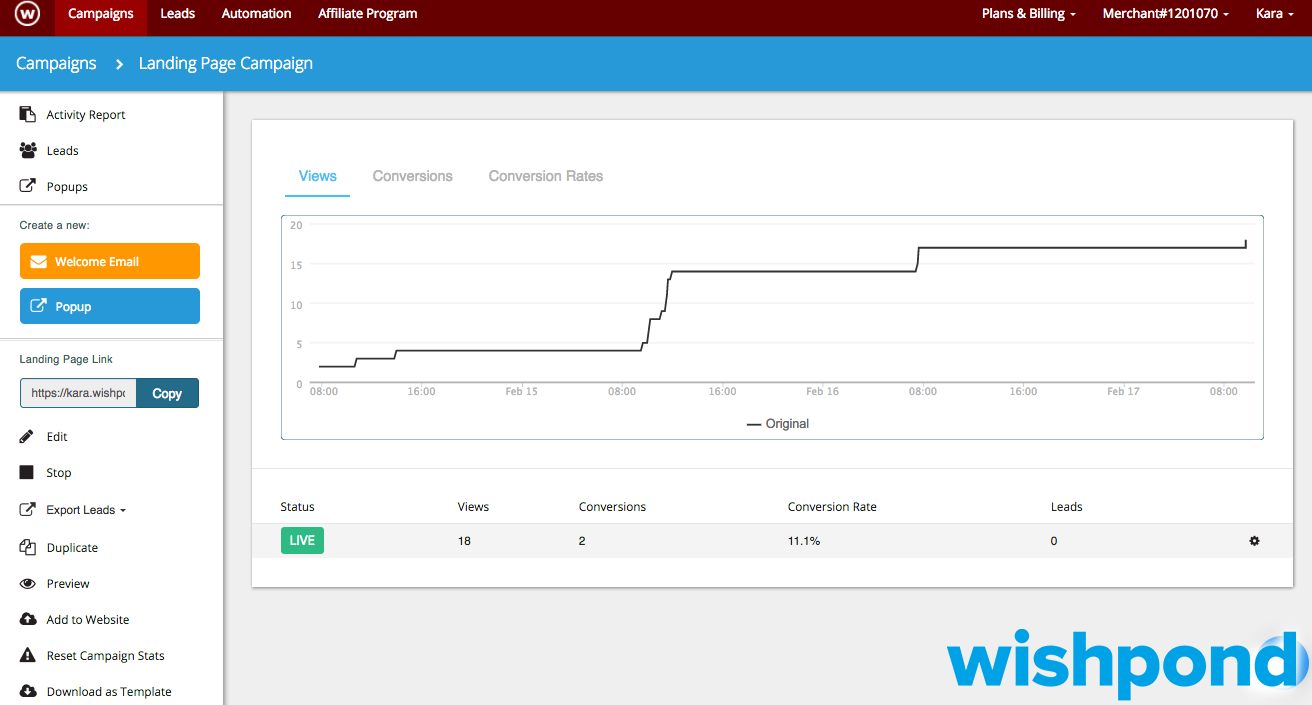Click the Duplicate copy icon

point(28,548)
